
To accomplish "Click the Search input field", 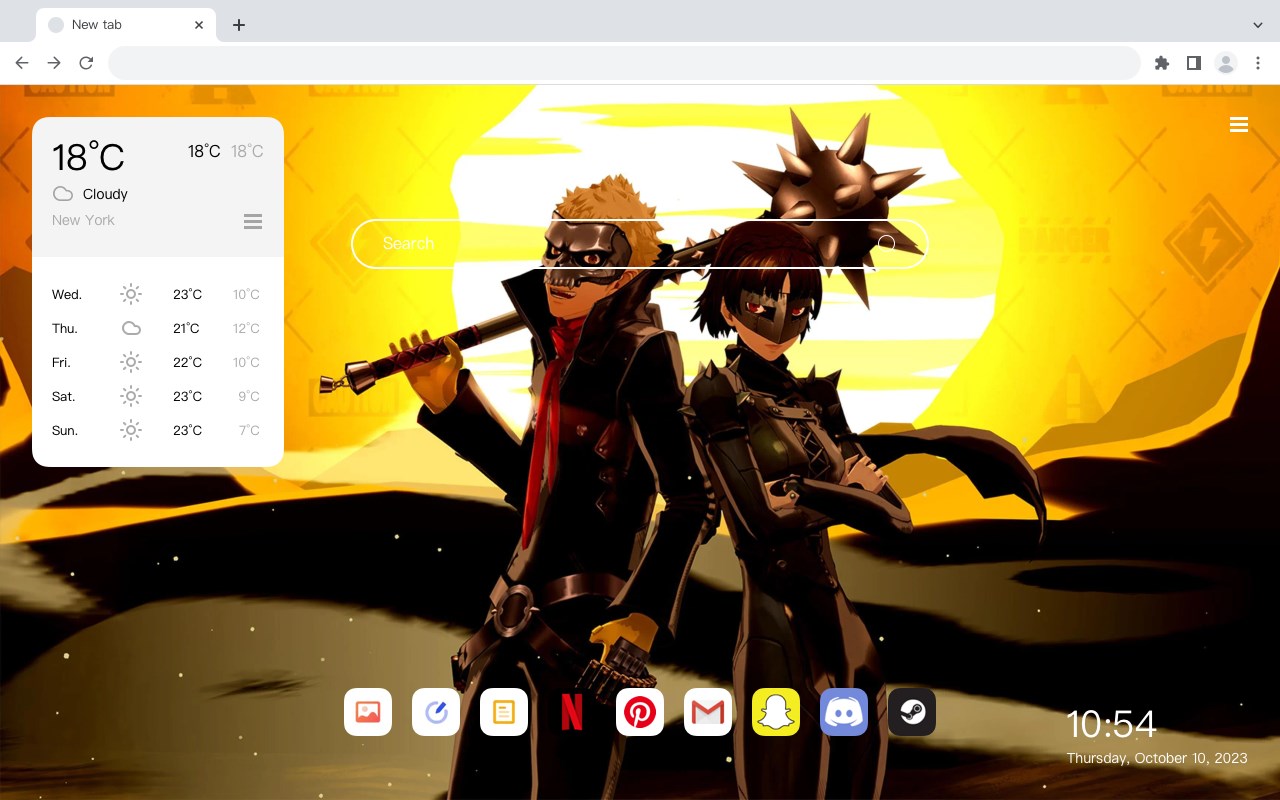I will 640,244.
